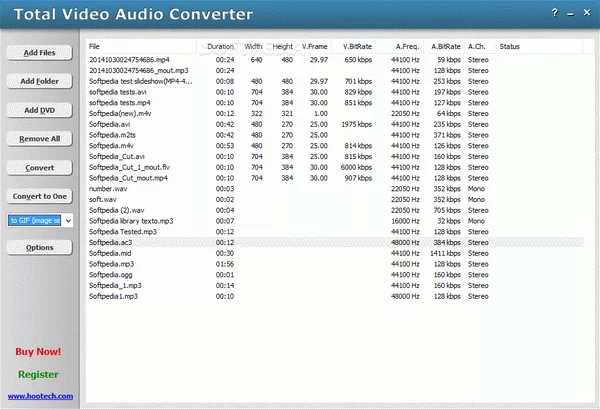Select the file Softpedia1.mp3
Screen dimensions: 600x409
113,296
